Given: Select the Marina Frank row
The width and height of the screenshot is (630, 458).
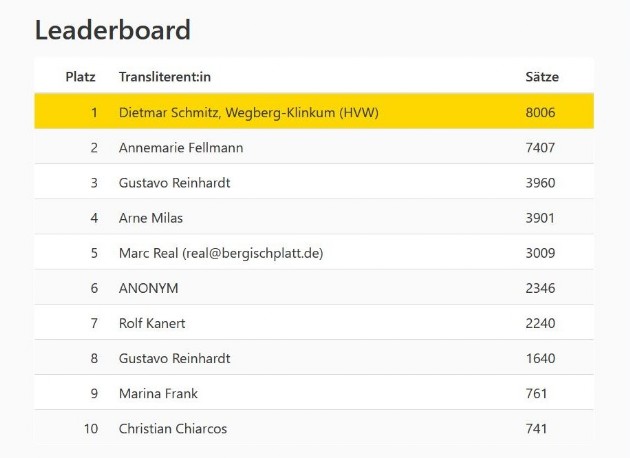Looking at the screenshot, I should click(x=314, y=393).
